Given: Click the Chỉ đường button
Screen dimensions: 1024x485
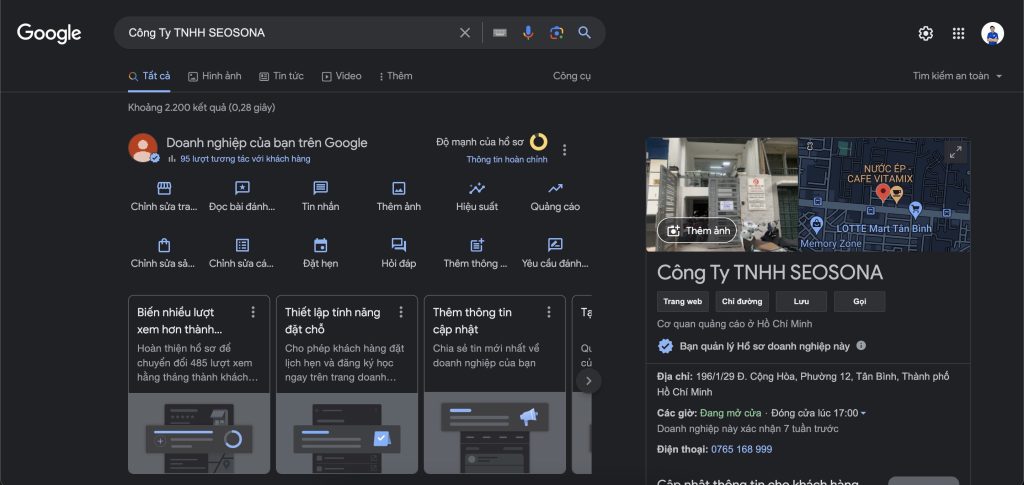Looking at the screenshot, I should click(x=742, y=302).
